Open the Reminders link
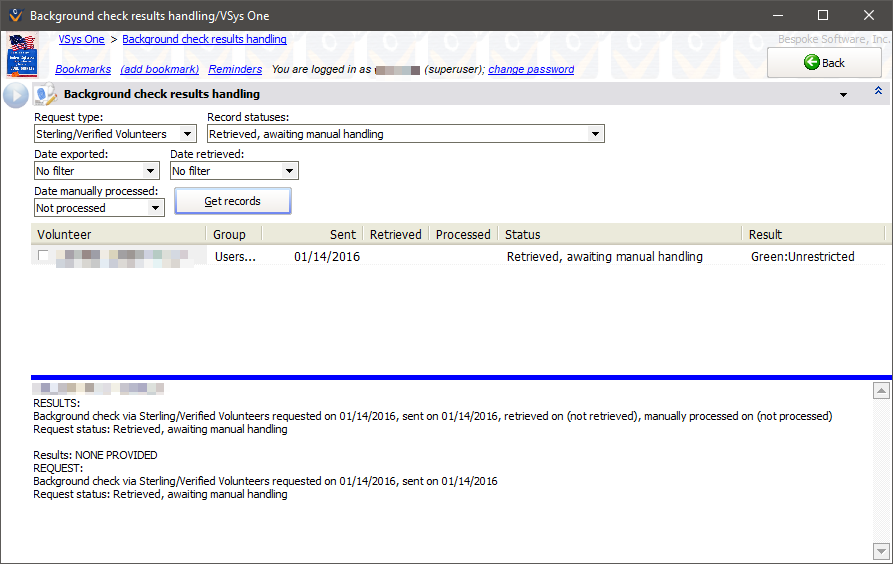This screenshot has width=893, height=564. 235,70
